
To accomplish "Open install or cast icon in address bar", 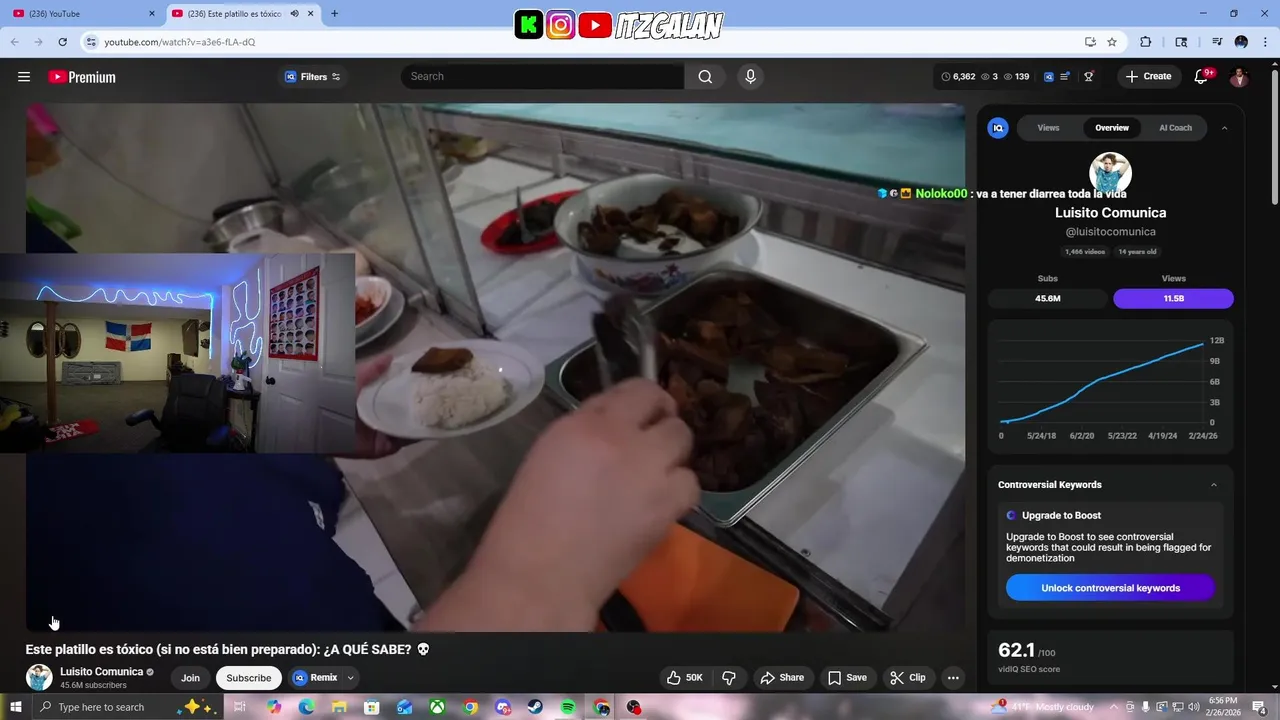I will coord(1090,42).
